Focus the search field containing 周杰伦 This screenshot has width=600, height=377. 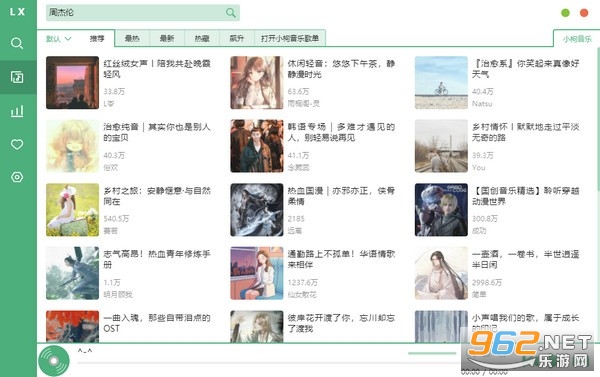(x=143, y=13)
